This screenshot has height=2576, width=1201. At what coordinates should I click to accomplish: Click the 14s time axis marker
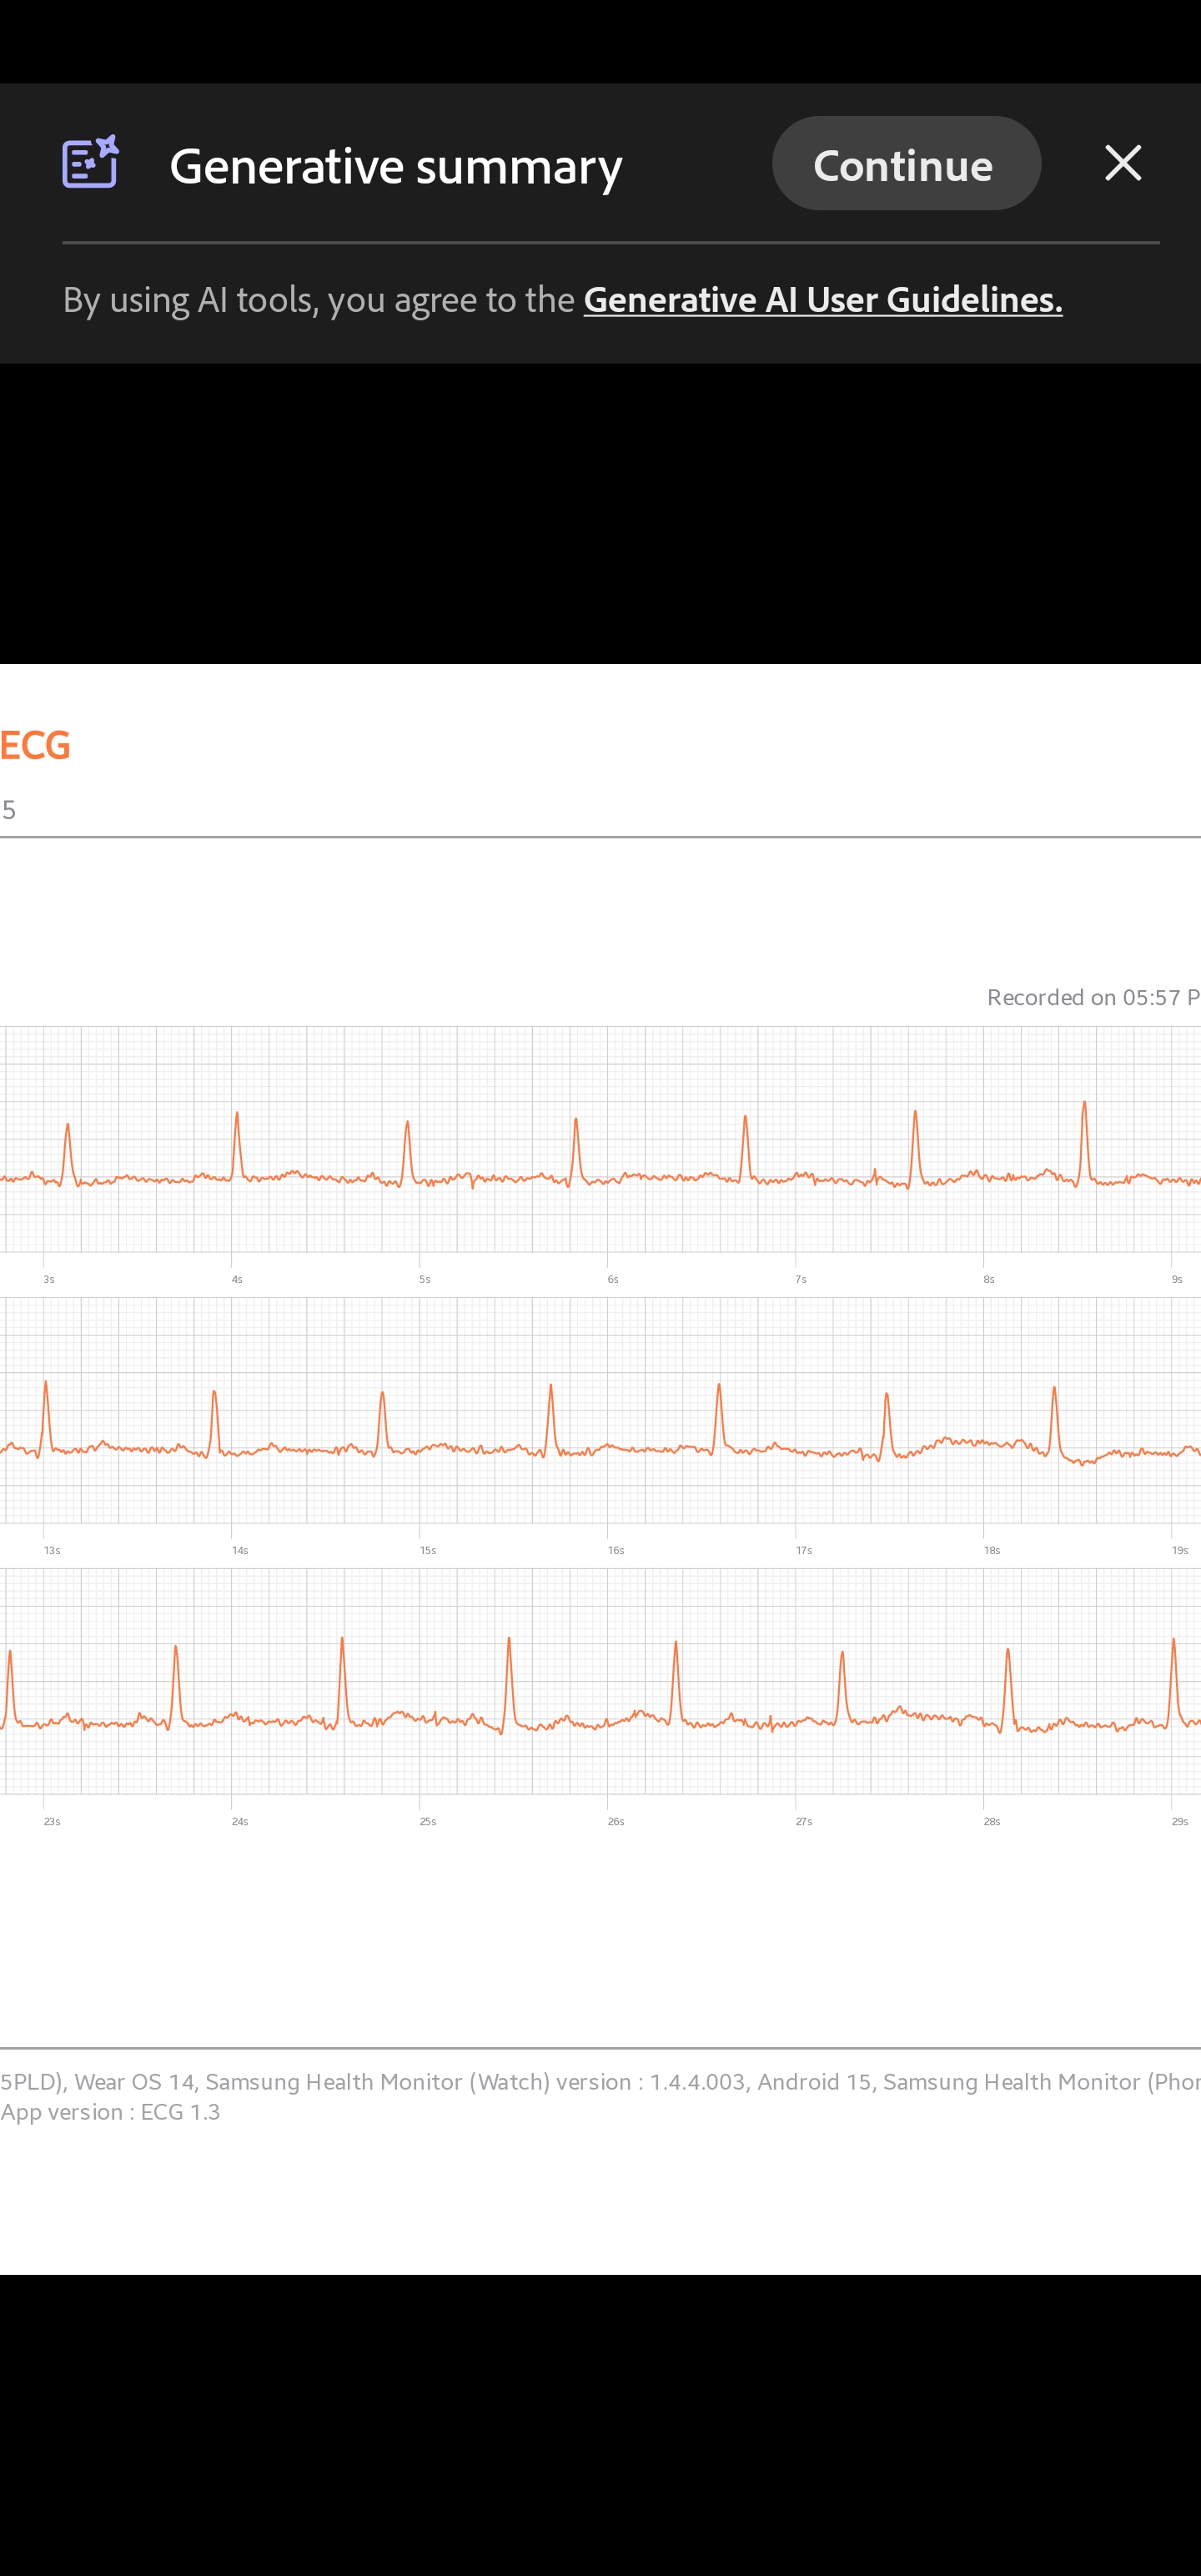(240, 1550)
